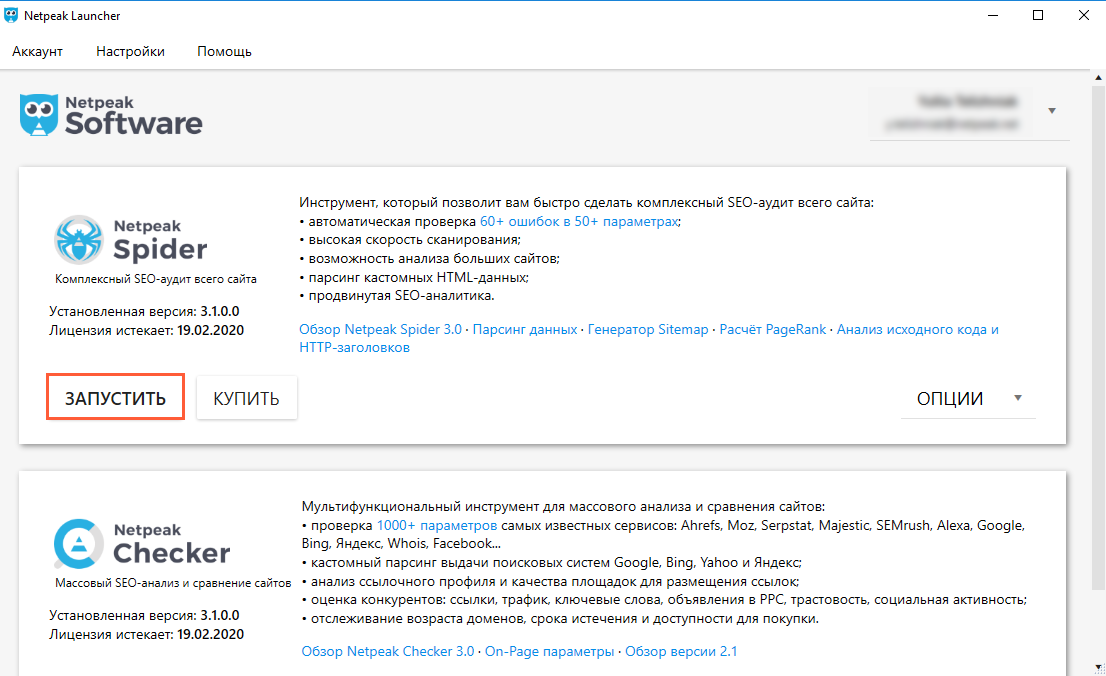The width and height of the screenshot is (1106, 676).
Task: Click Spider installed version text 3.1.0.0
Action: coord(219,311)
